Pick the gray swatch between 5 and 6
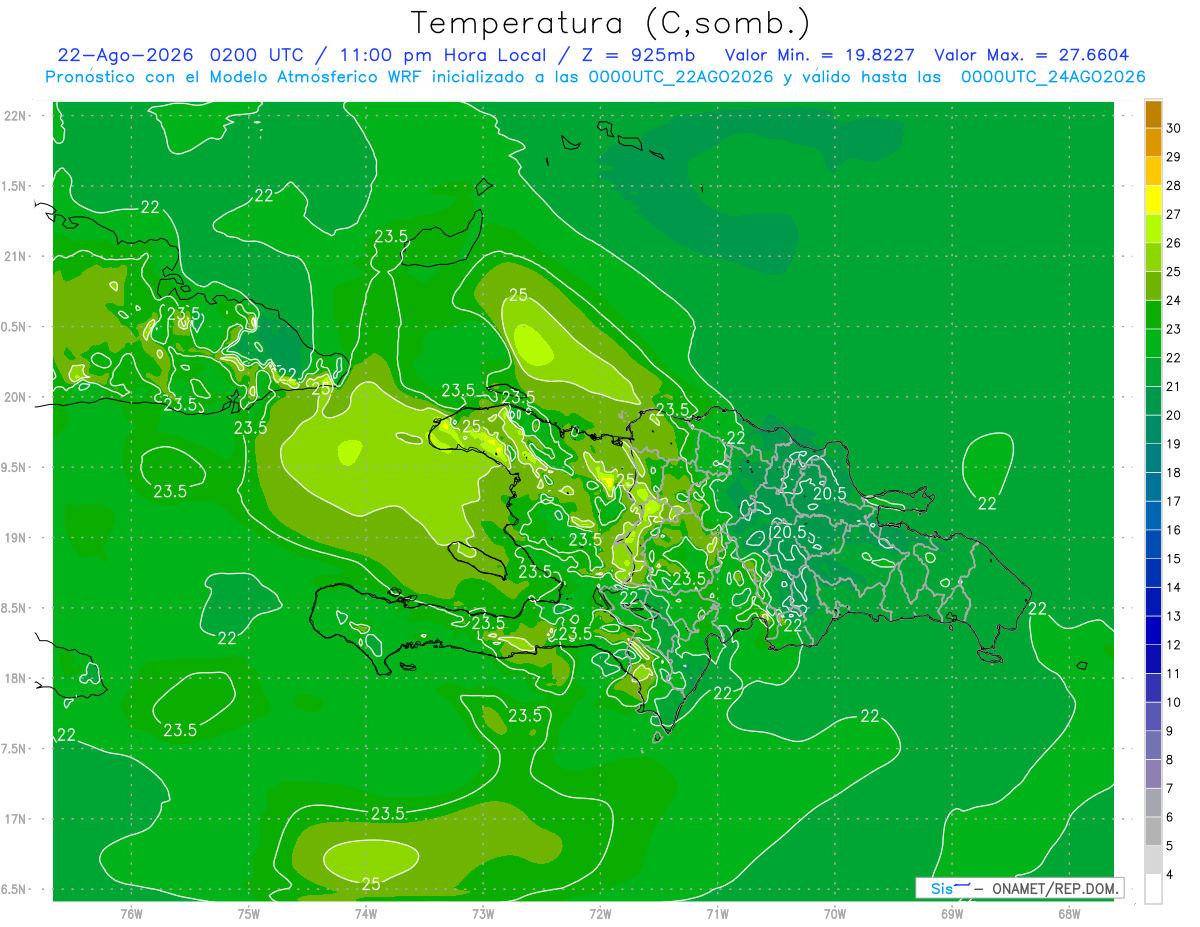 click(1153, 831)
